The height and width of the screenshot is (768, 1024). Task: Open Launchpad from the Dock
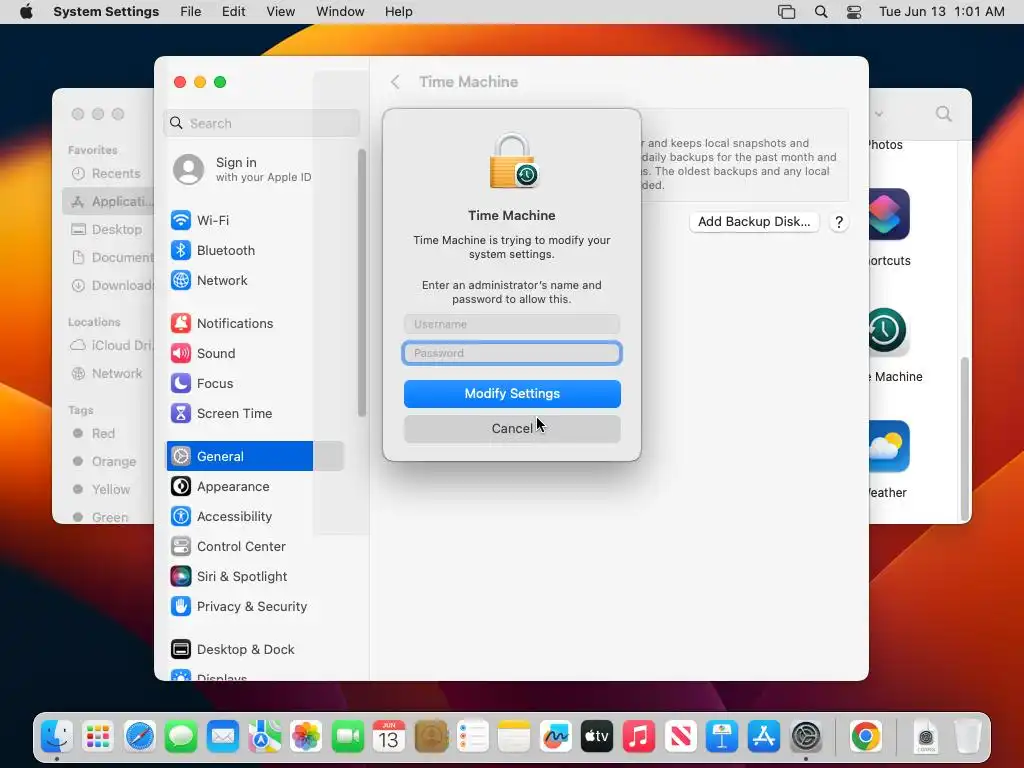(98, 737)
